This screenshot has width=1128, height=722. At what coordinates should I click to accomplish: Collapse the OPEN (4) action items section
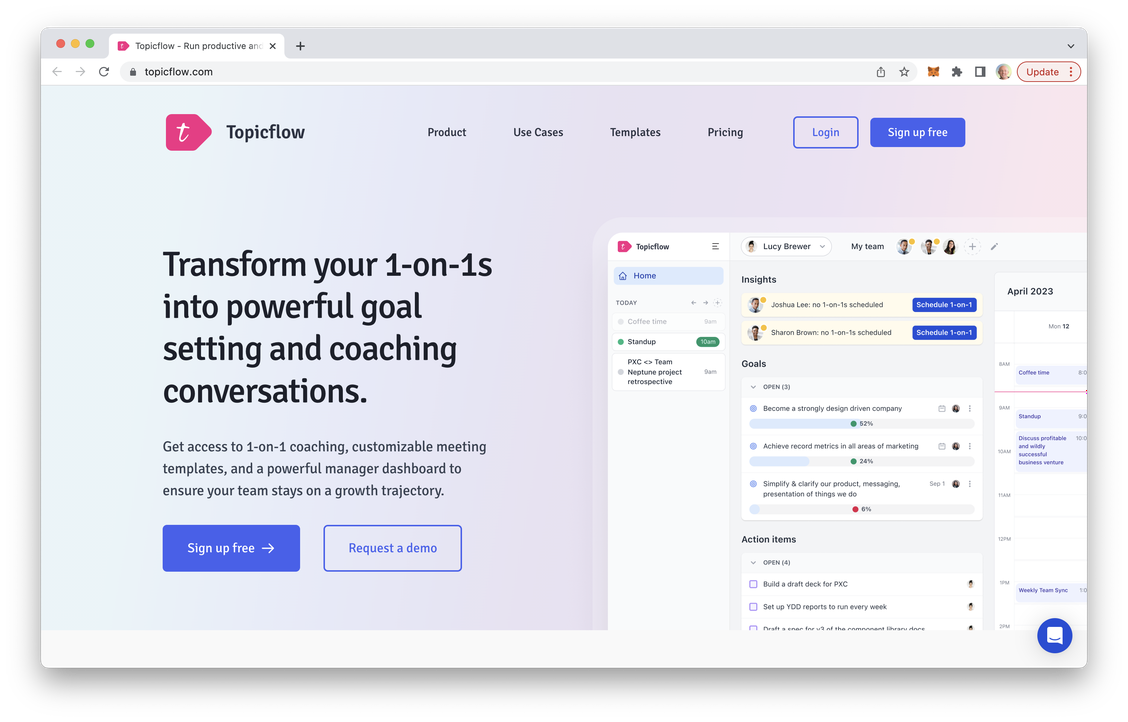753,562
